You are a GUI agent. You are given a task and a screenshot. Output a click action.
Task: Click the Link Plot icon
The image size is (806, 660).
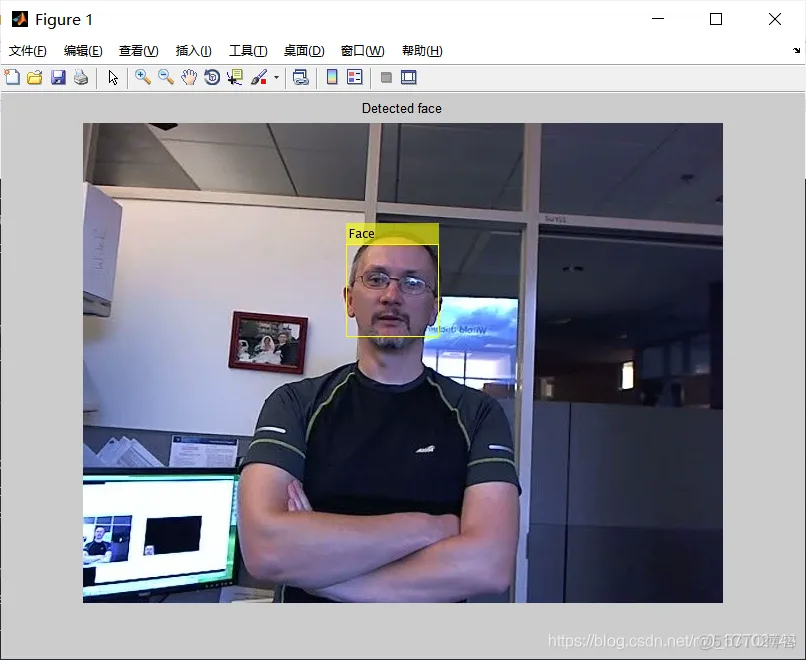[301, 77]
